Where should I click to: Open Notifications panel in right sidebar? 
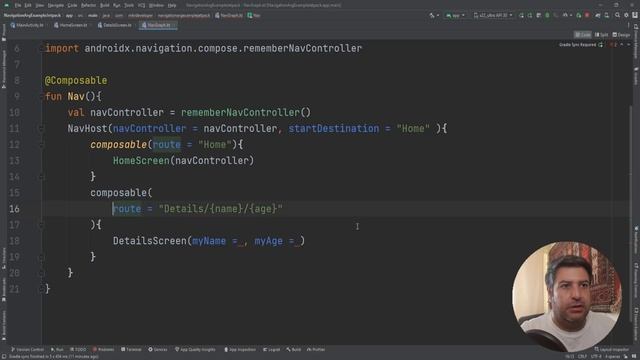636,240
